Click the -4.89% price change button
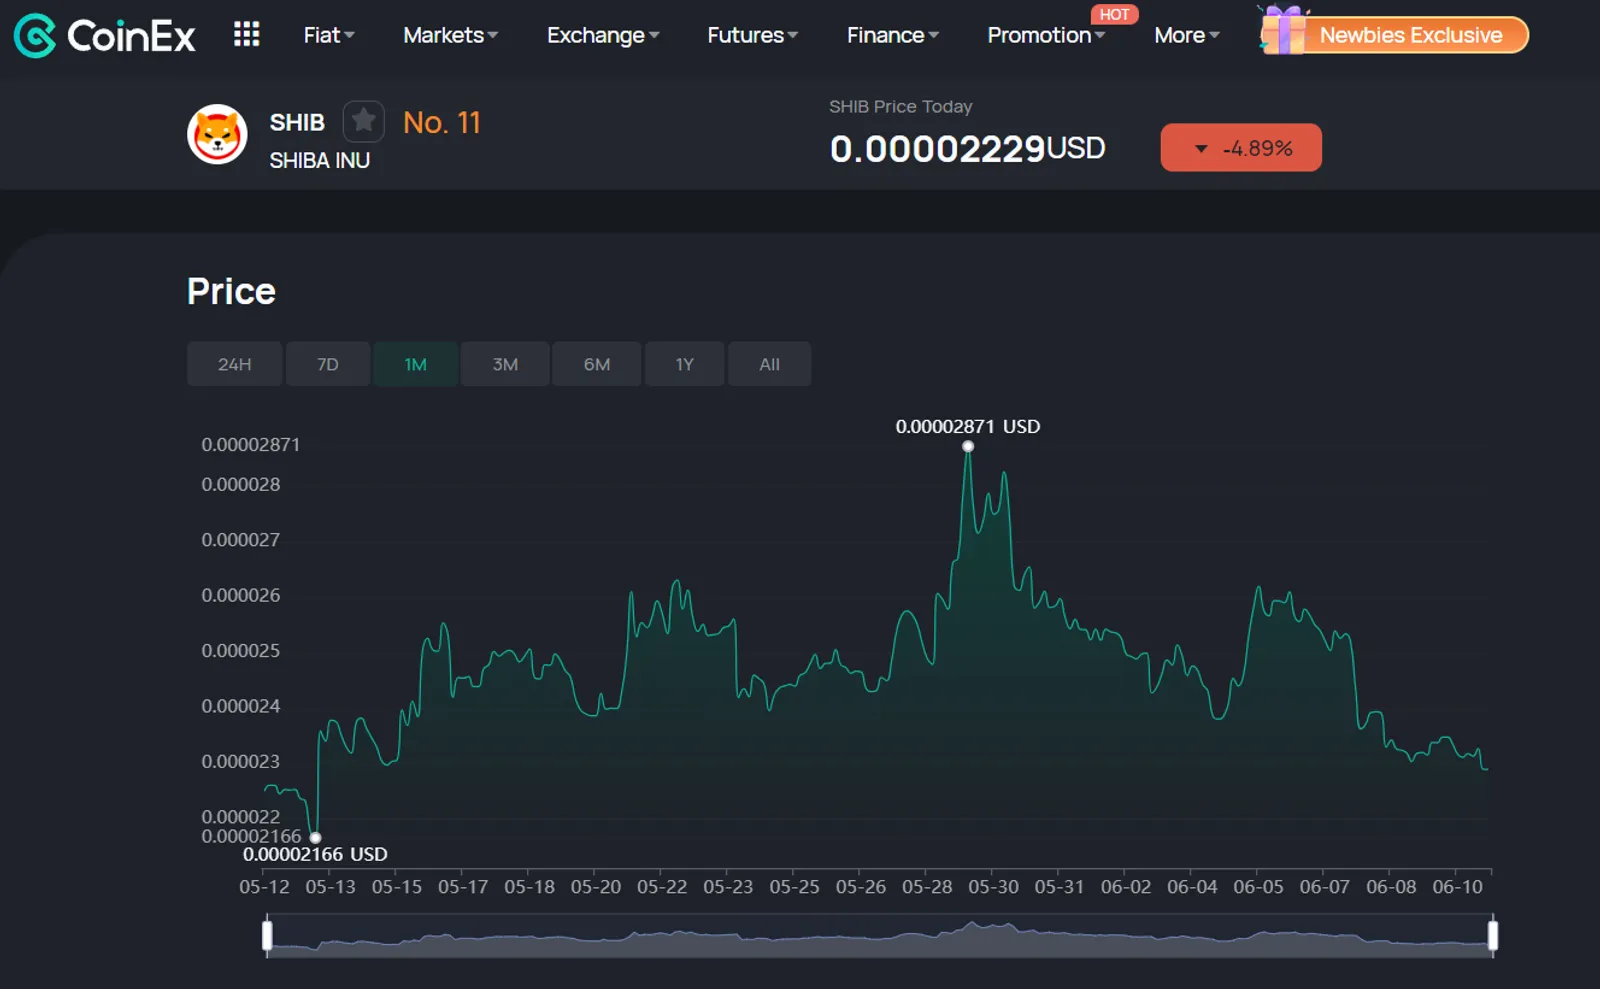 point(1241,148)
